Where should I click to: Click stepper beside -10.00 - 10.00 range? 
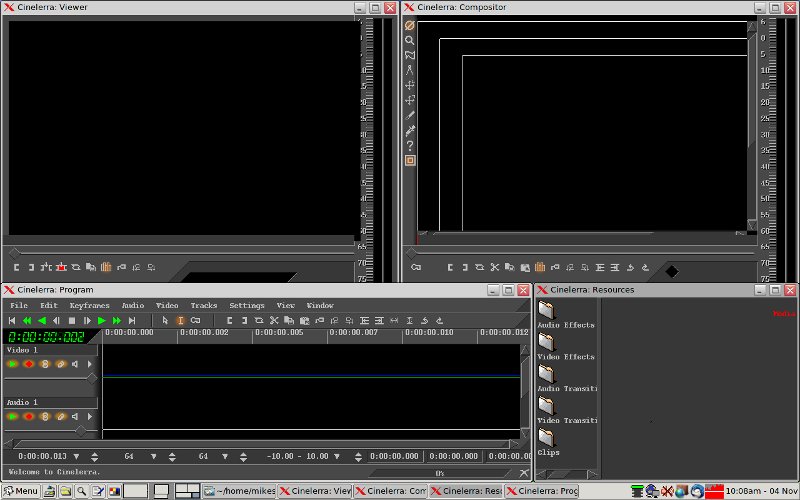pos(358,457)
